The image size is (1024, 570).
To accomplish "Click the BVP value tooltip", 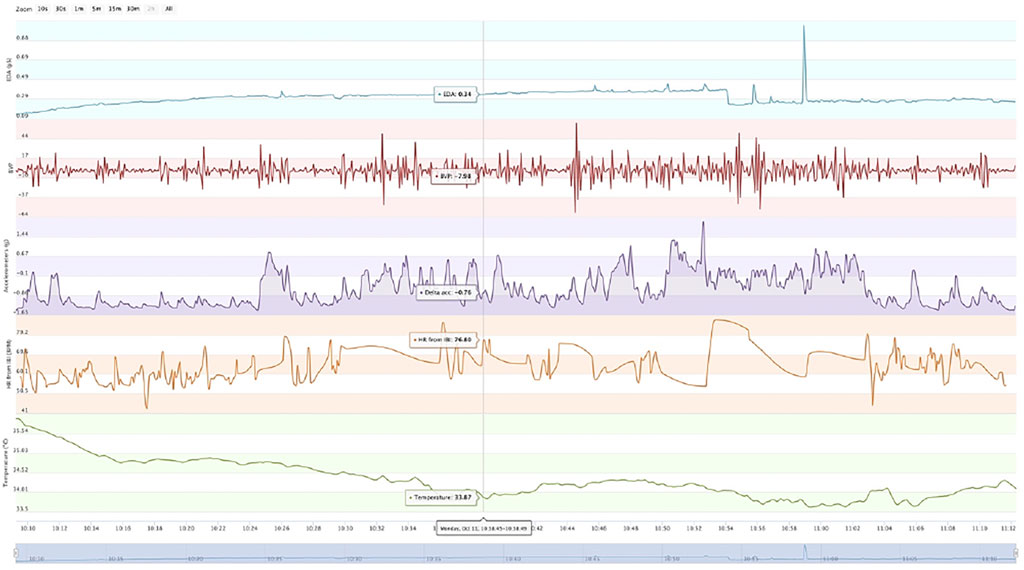I will (454, 176).
